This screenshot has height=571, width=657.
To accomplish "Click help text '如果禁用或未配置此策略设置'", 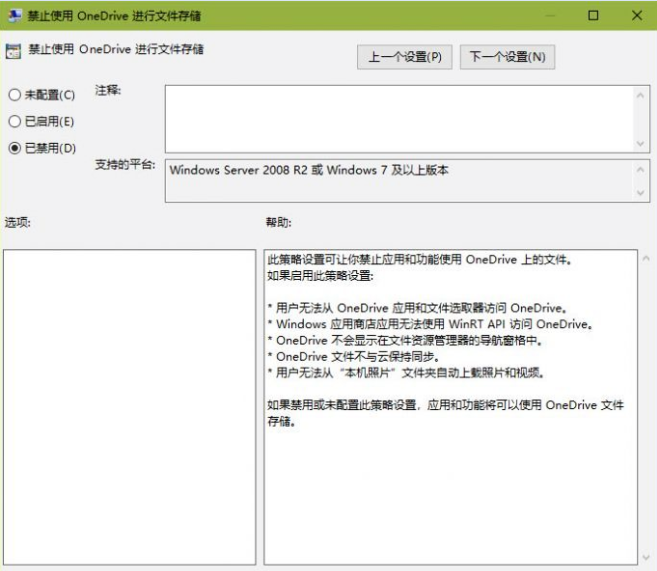I will point(341,405).
